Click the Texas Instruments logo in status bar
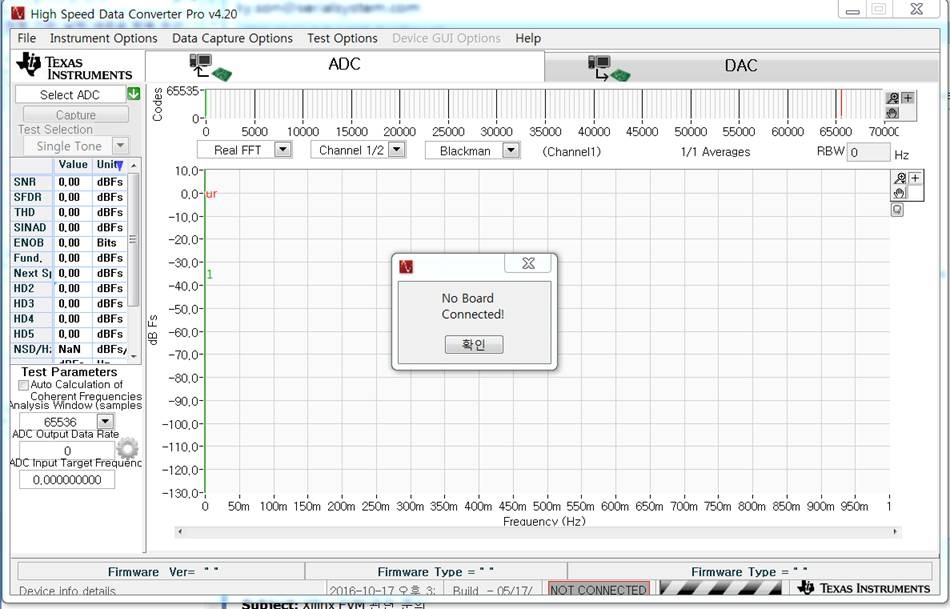 point(863,588)
